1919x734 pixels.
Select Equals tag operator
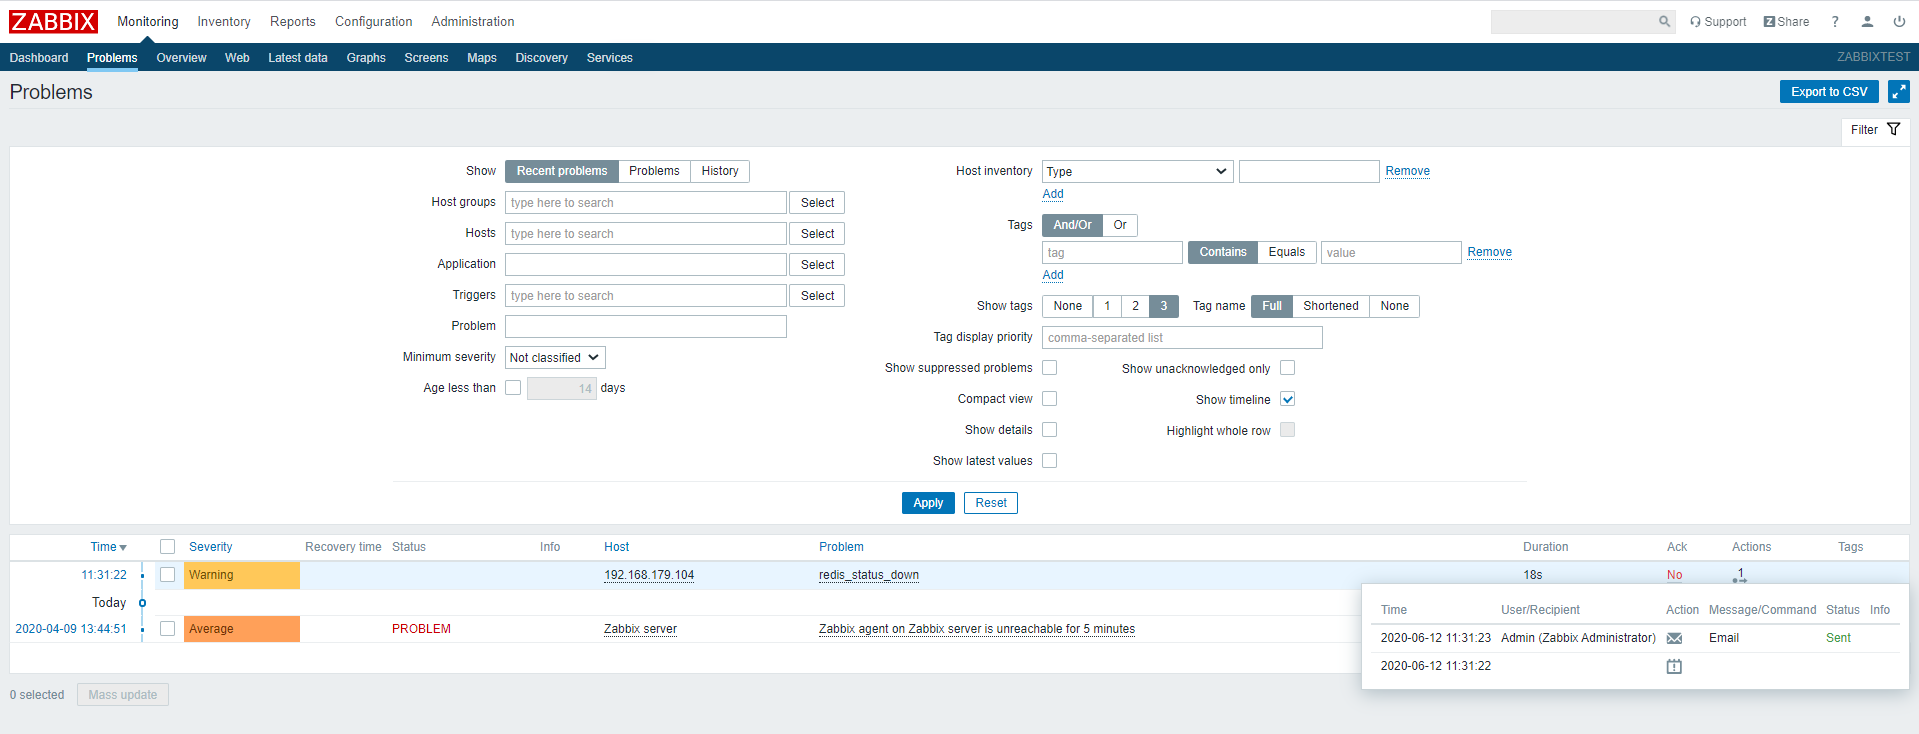(x=1287, y=252)
